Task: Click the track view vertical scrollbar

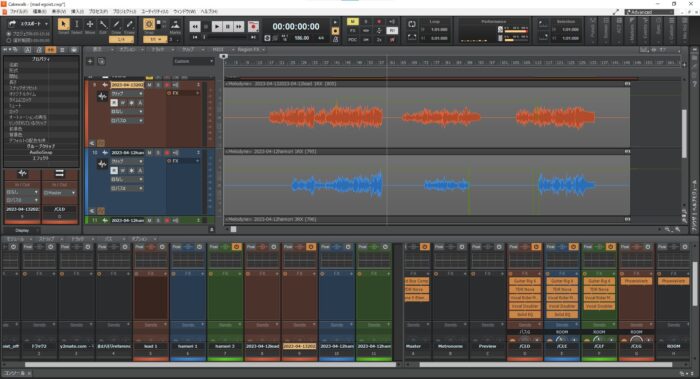Action: (x=683, y=134)
